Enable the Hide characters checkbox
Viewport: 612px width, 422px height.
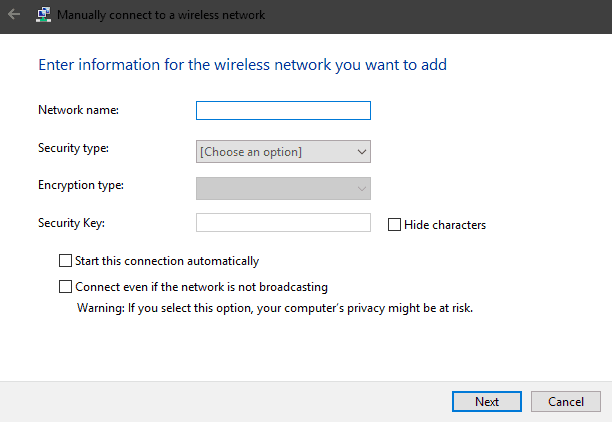coord(394,225)
